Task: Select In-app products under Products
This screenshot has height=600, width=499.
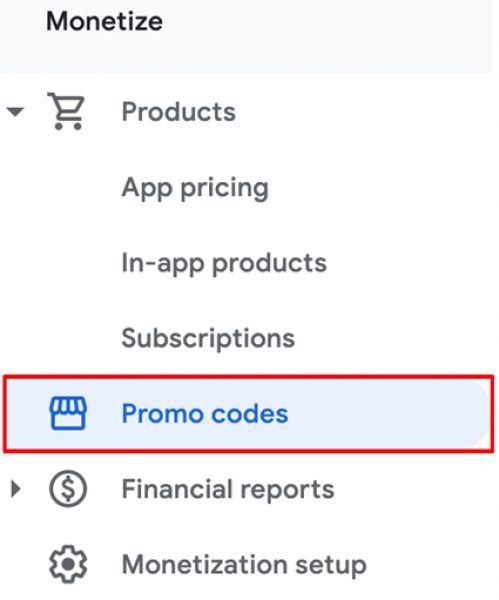Action: 224,263
